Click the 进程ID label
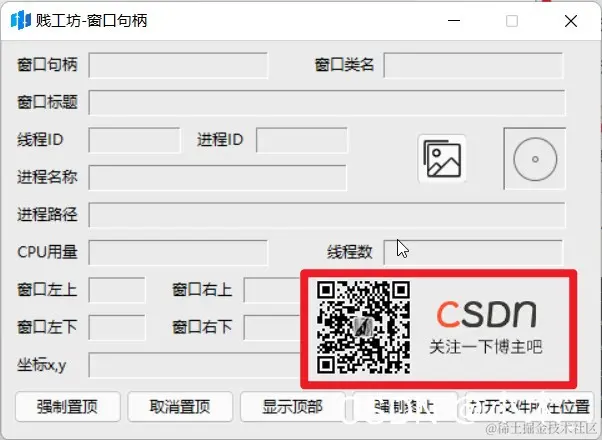This screenshot has height=440, width=602. 220,139
